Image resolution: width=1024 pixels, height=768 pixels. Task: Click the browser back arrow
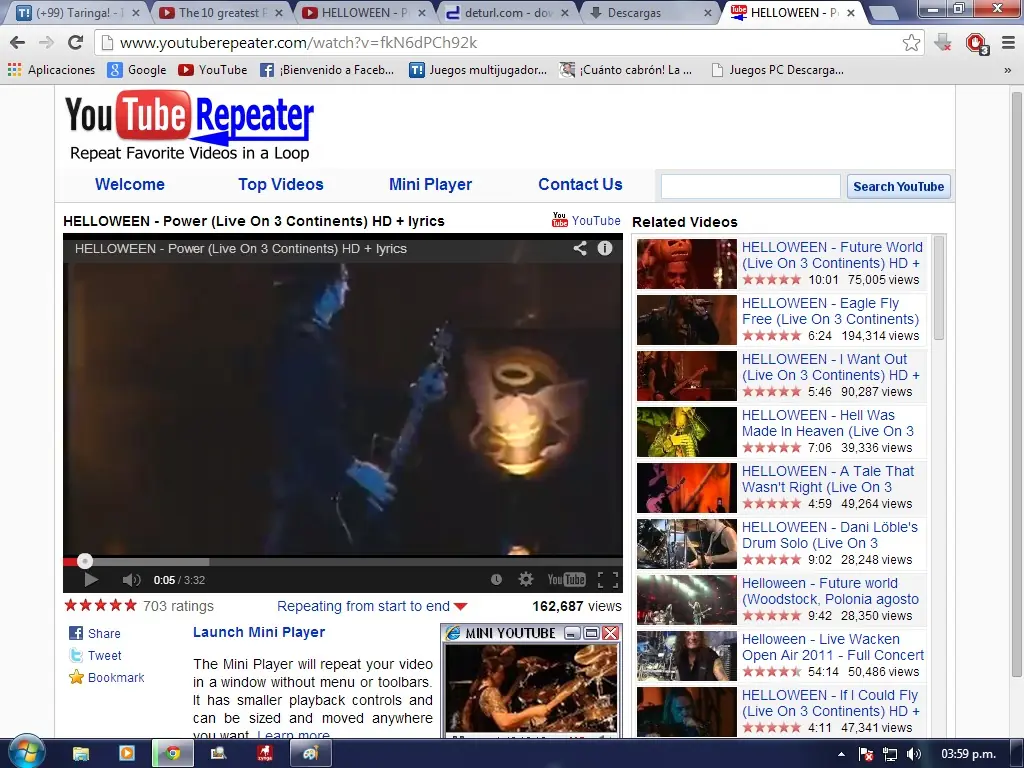click(18, 42)
